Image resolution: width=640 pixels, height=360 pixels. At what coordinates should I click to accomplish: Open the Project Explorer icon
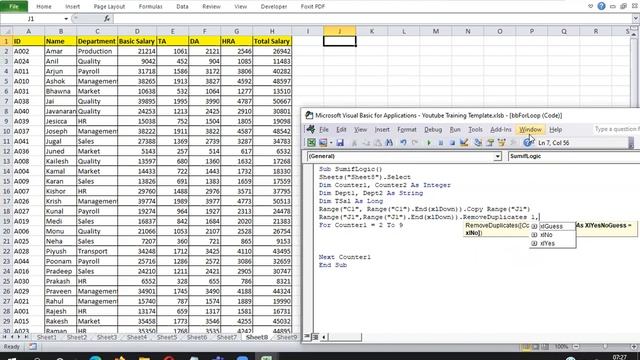click(x=478, y=142)
